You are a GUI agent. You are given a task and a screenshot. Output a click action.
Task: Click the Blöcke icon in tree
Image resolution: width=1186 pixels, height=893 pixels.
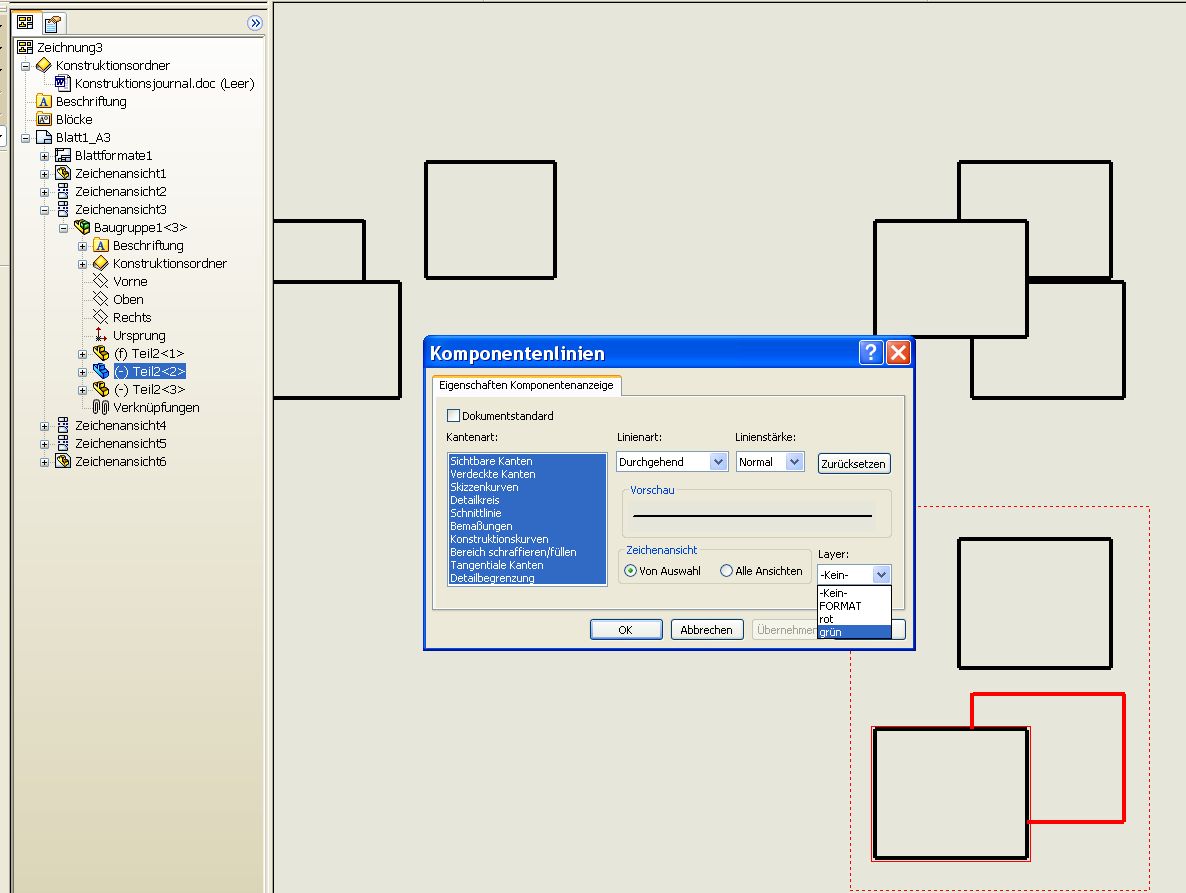pos(43,119)
